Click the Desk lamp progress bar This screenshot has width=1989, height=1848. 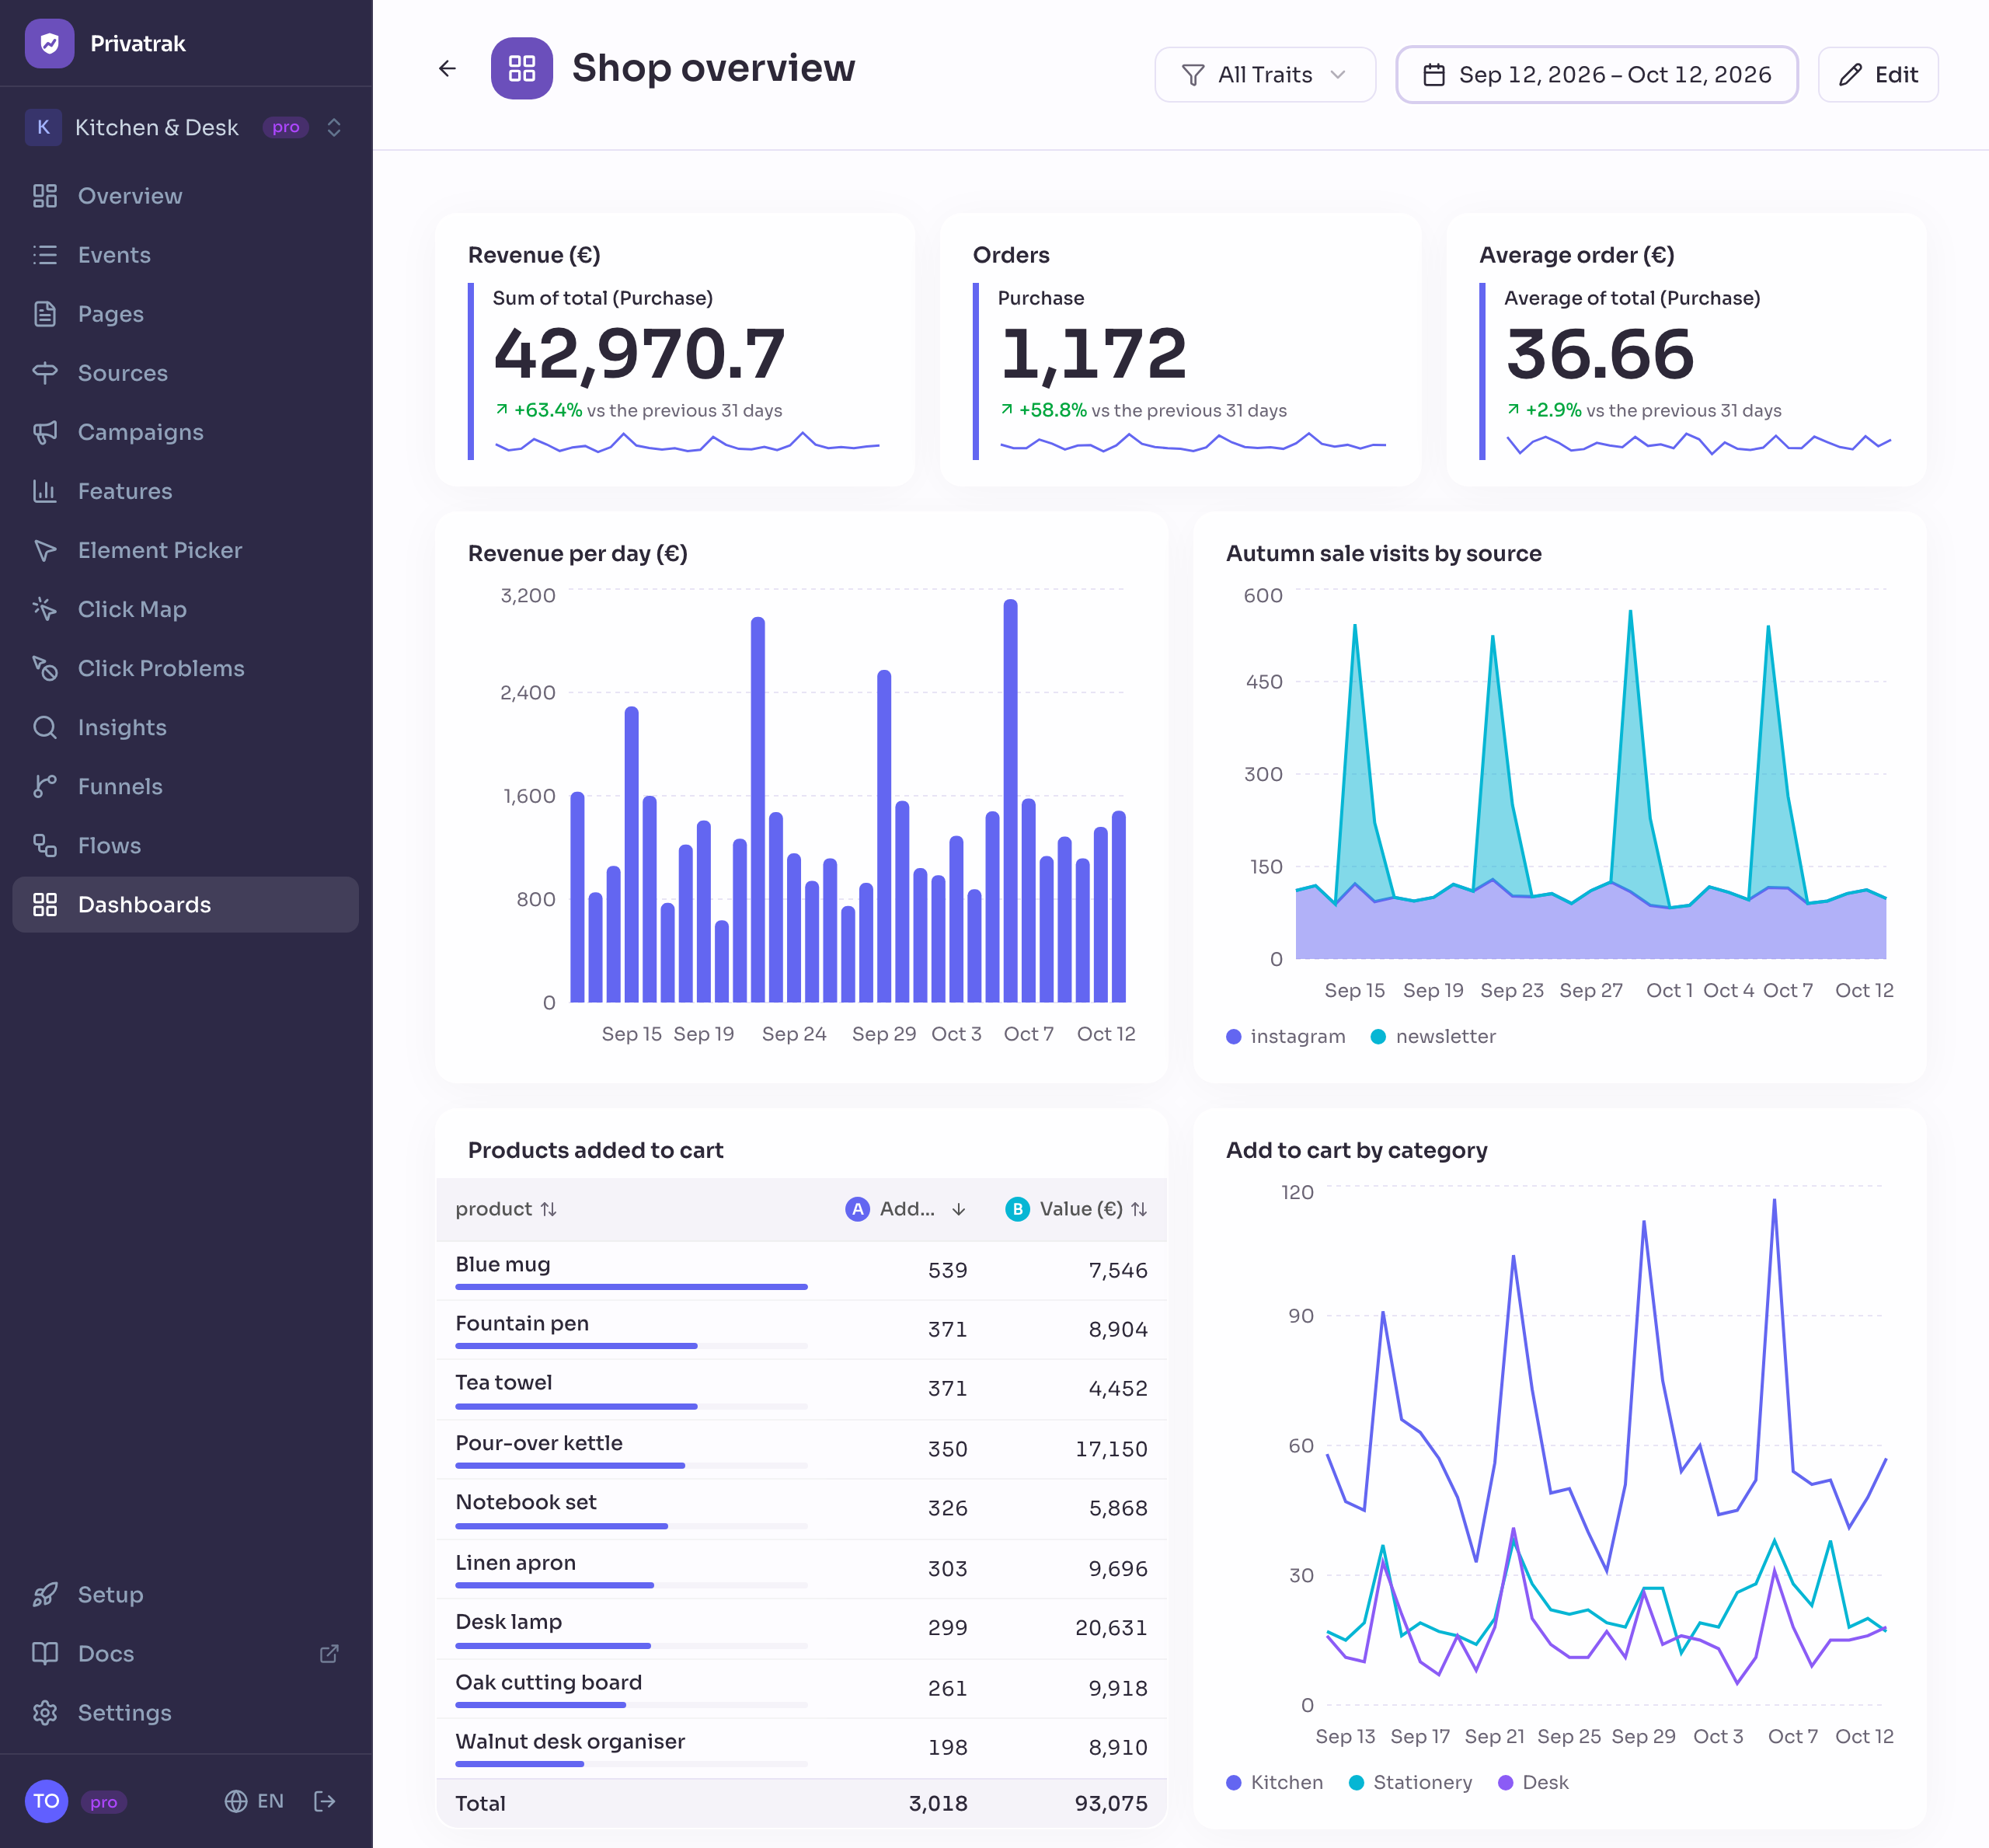point(631,1645)
